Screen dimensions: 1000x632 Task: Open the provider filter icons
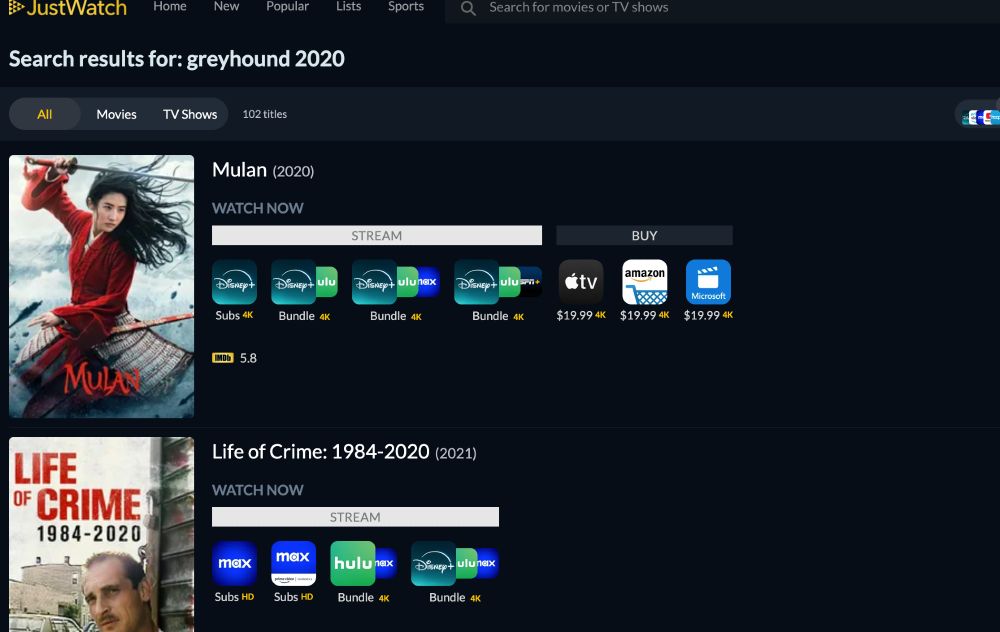click(981, 117)
